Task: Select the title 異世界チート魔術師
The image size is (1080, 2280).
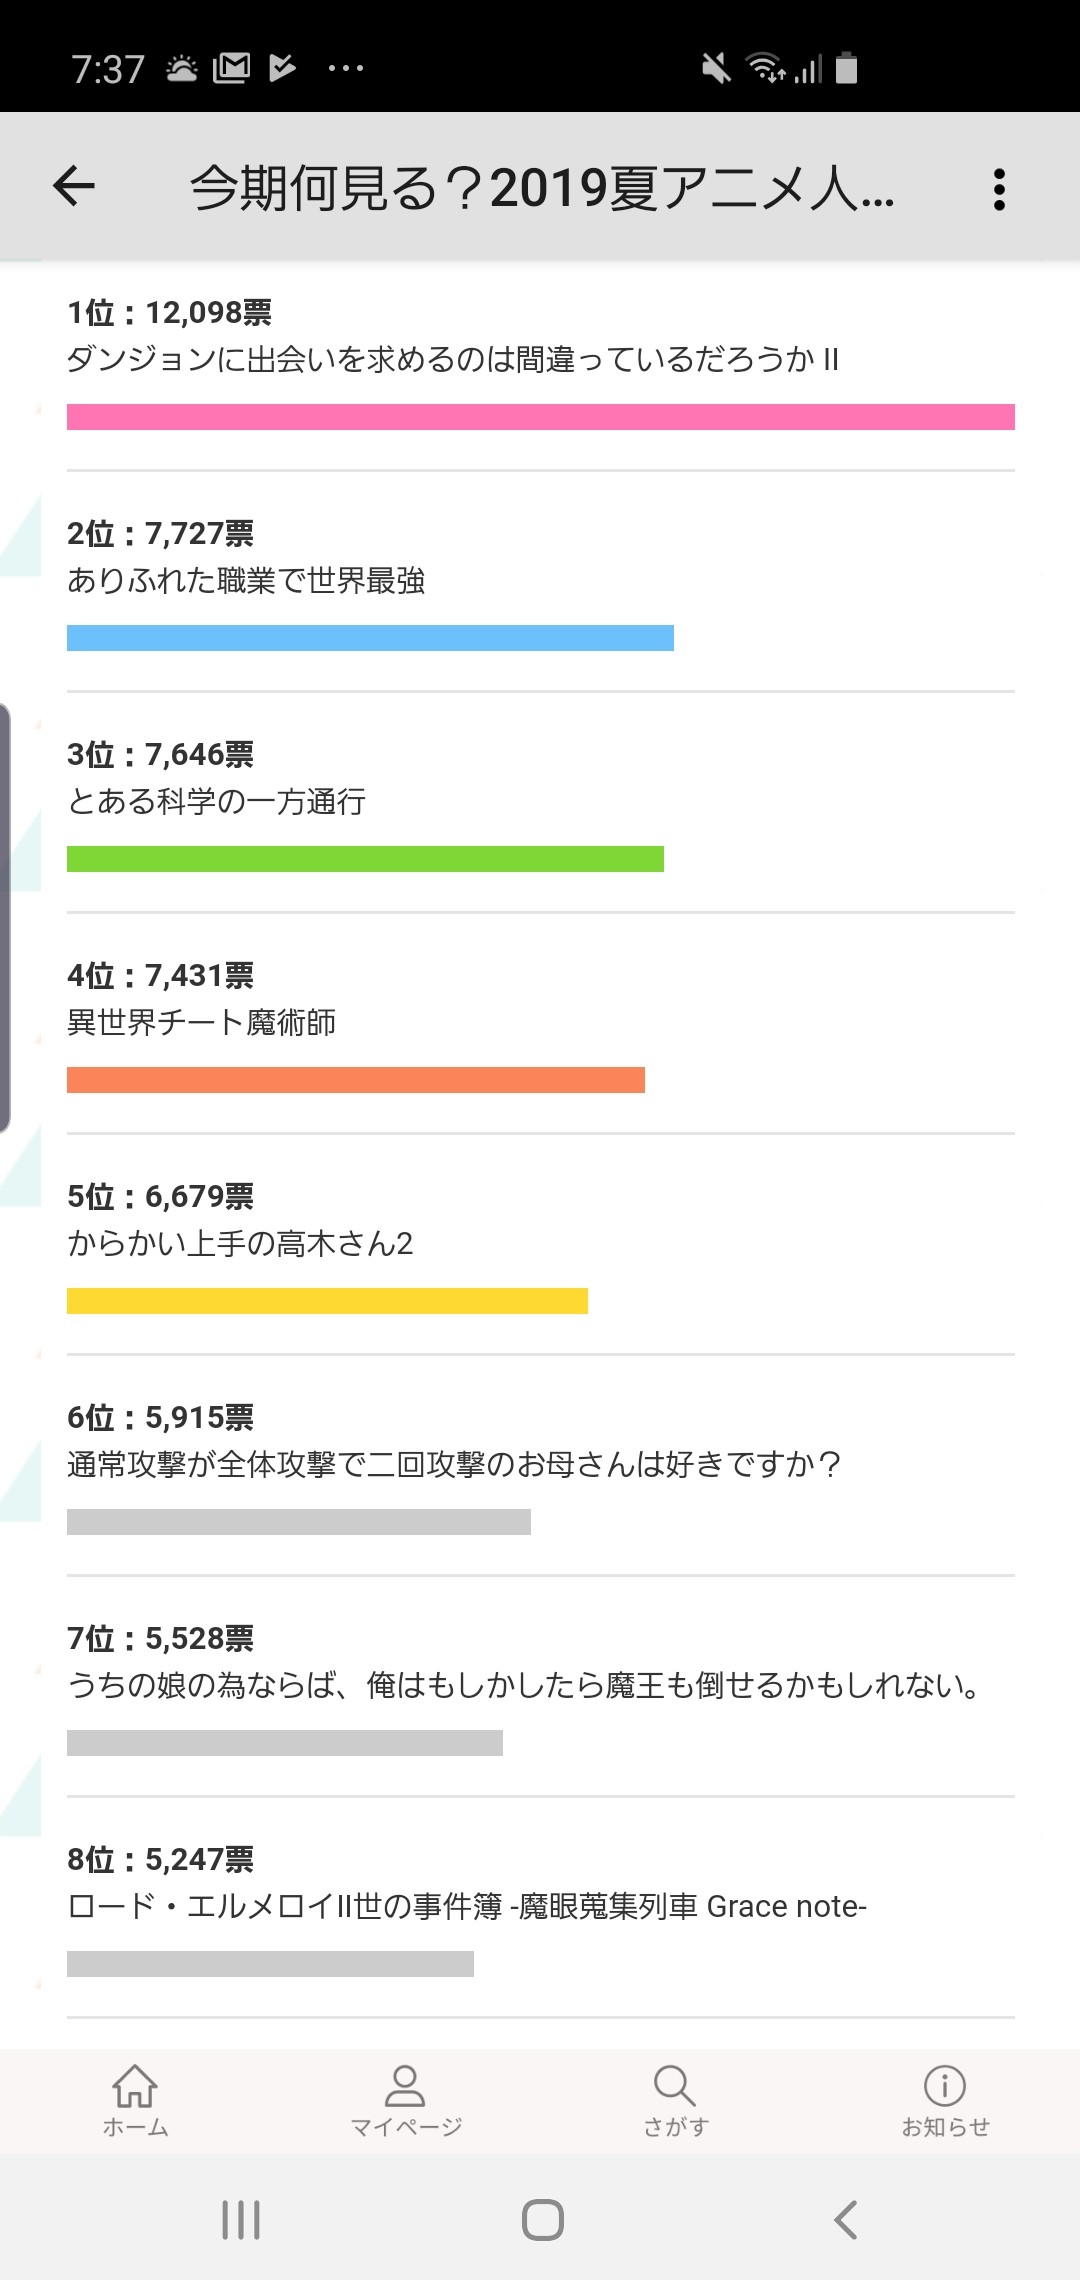Action: [x=201, y=1023]
